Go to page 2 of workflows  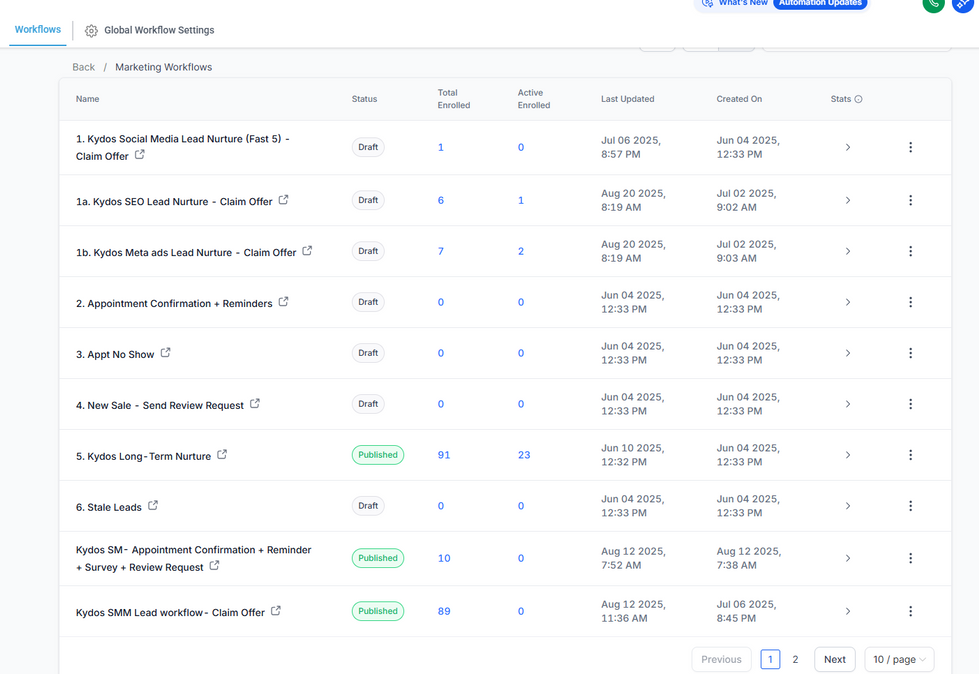[795, 660]
